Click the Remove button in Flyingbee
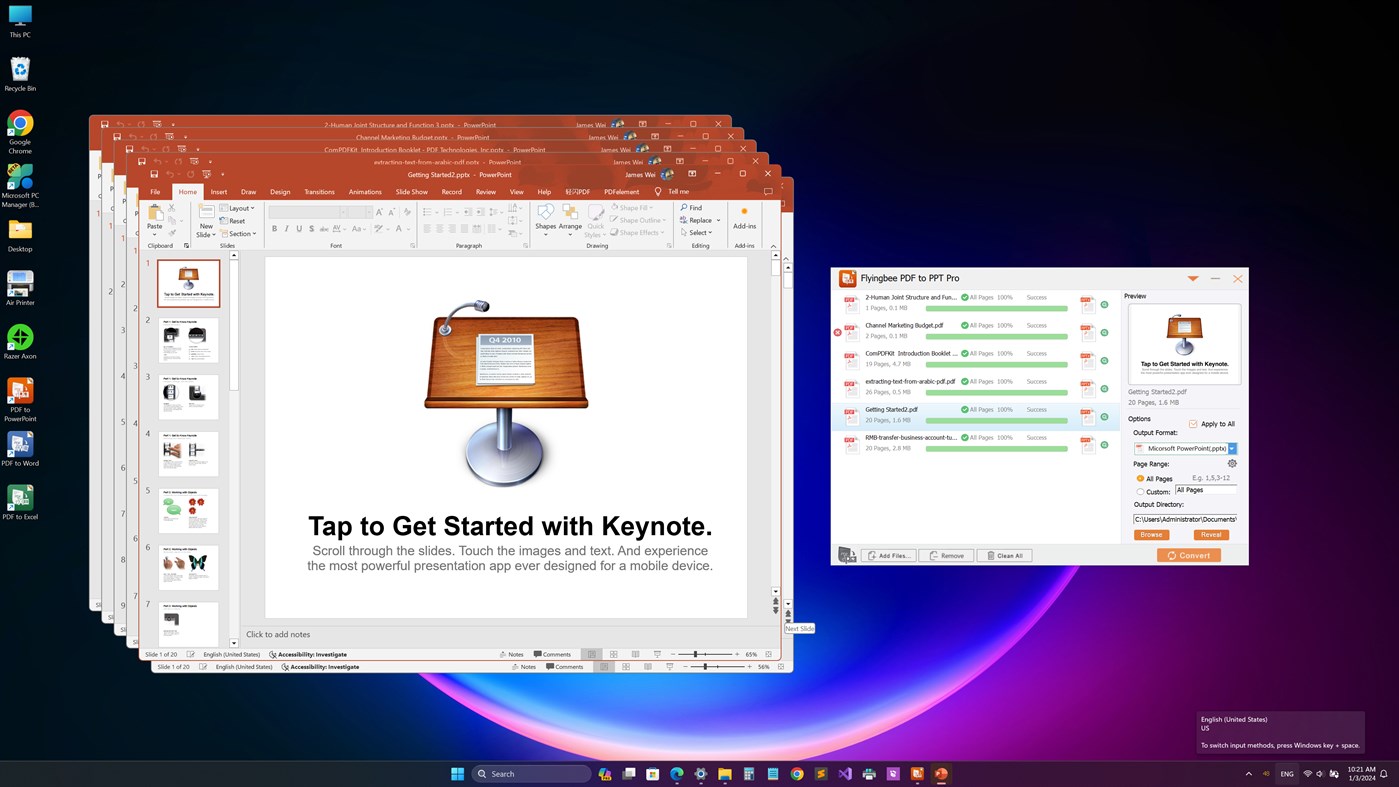The height and width of the screenshot is (787, 1399). [x=946, y=555]
